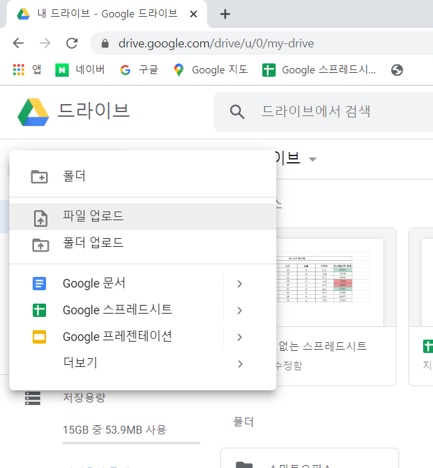Select Google 스프레드시트 menu item
The width and height of the screenshot is (433, 468).
[143, 310]
